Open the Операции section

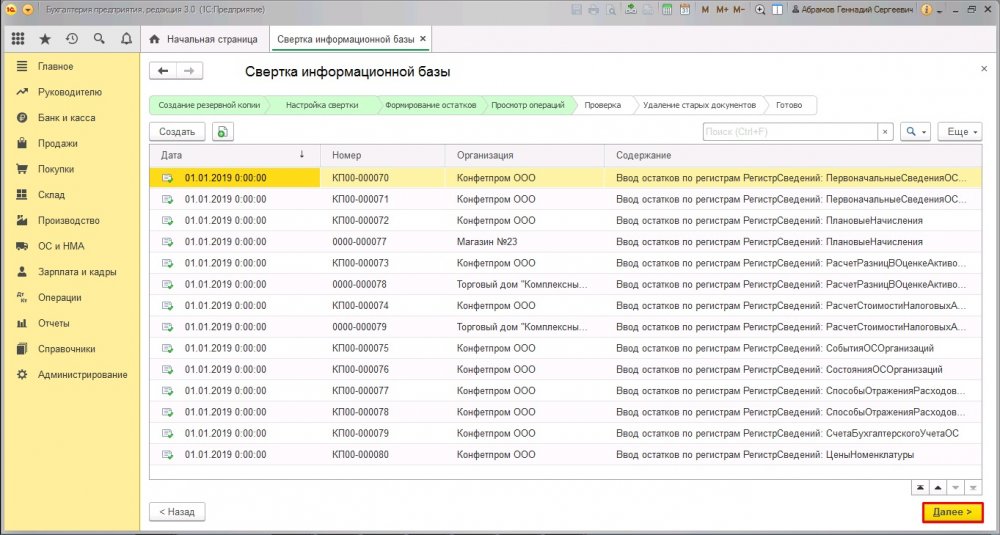pyautogui.click(x=59, y=297)
